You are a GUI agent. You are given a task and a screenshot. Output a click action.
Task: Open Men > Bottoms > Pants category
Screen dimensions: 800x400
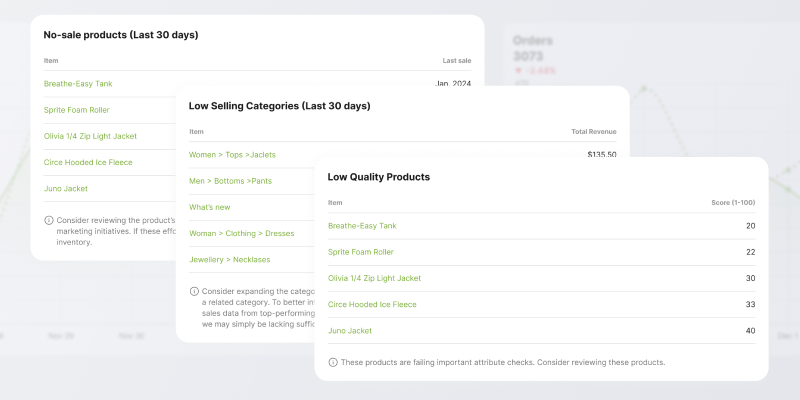click(x=230, y=181)
